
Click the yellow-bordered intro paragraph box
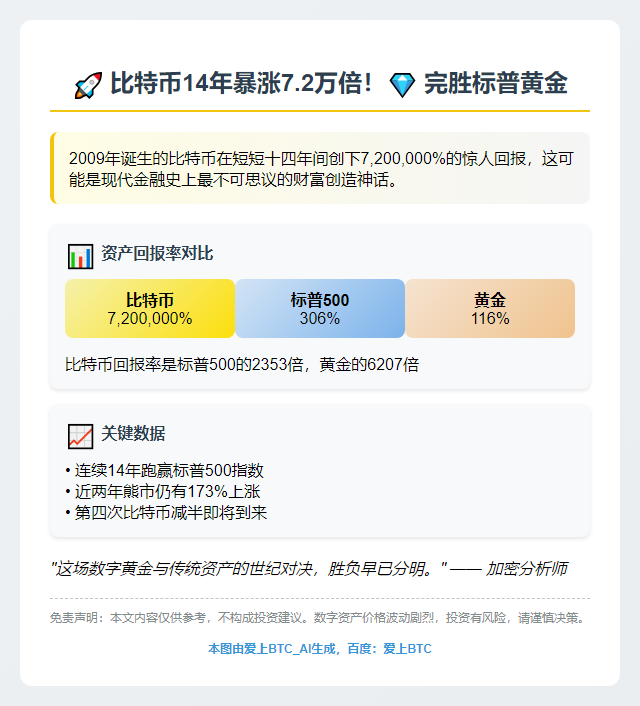coord(320,168)
